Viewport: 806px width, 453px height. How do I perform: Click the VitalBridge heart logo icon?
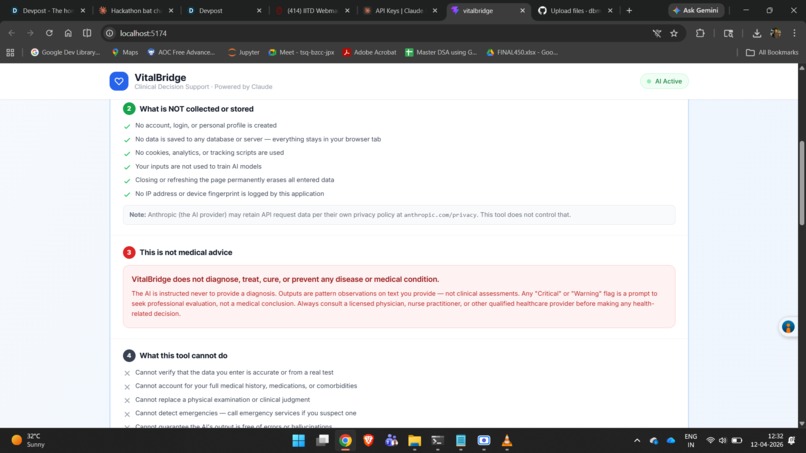point(119,81)
